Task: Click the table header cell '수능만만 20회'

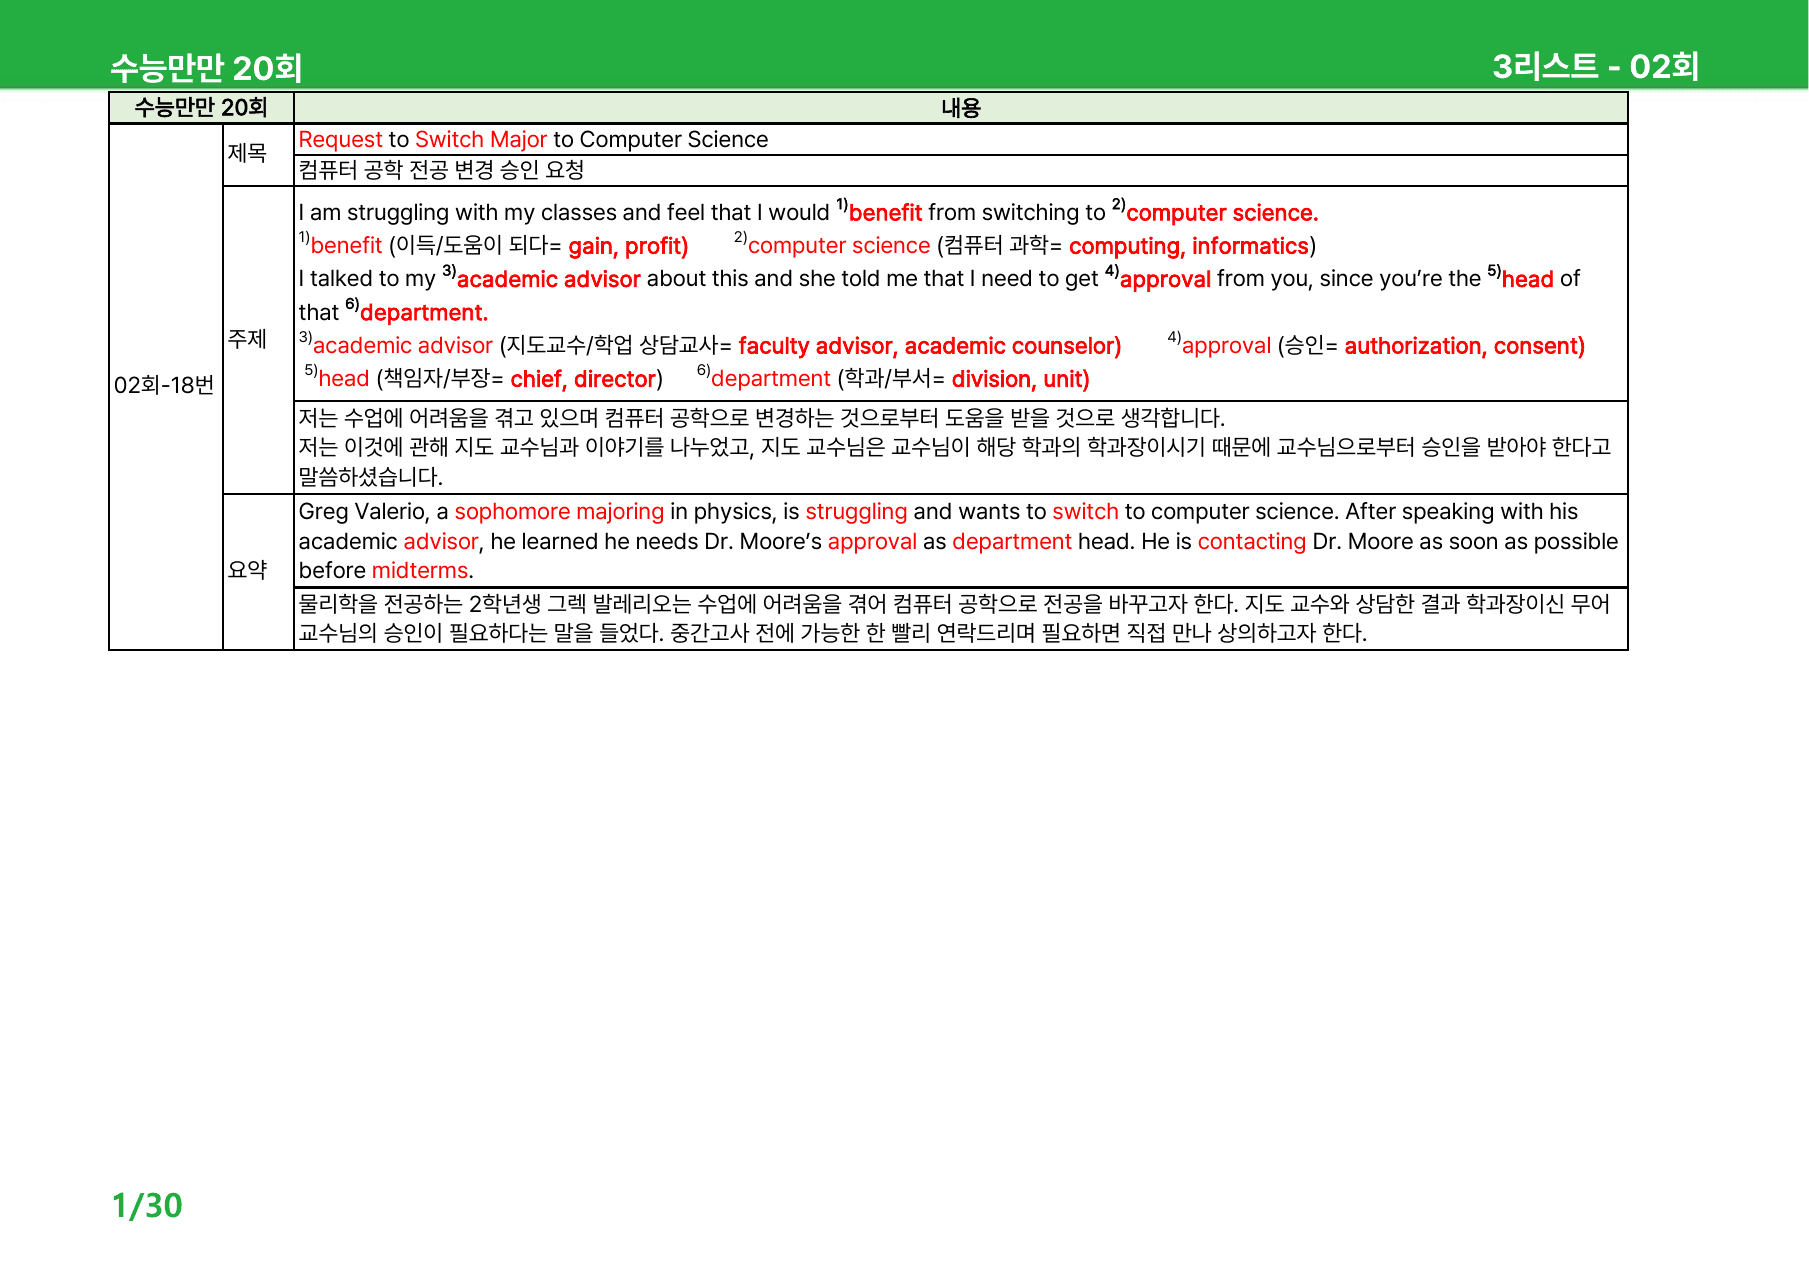Action: click(201, 108)
